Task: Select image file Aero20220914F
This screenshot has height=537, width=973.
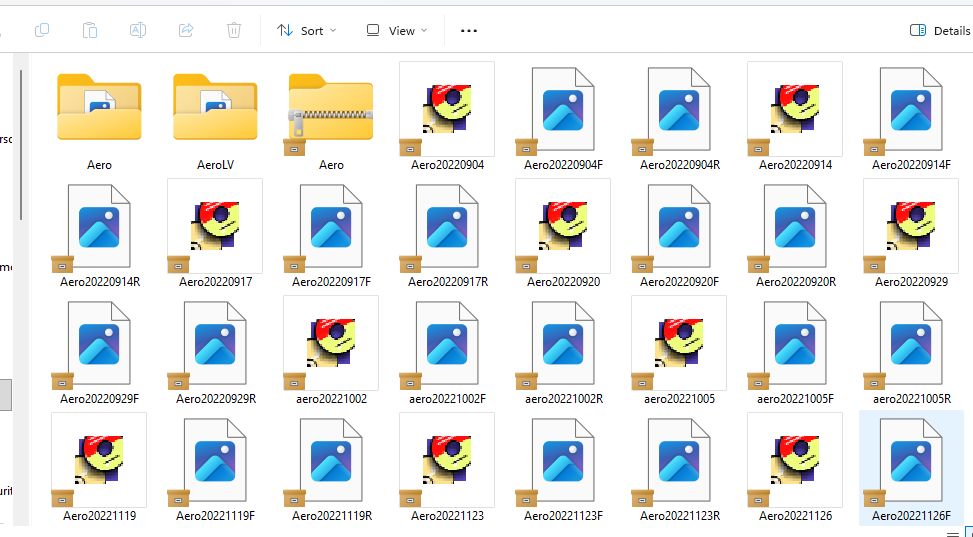Action: click(911, 118)
